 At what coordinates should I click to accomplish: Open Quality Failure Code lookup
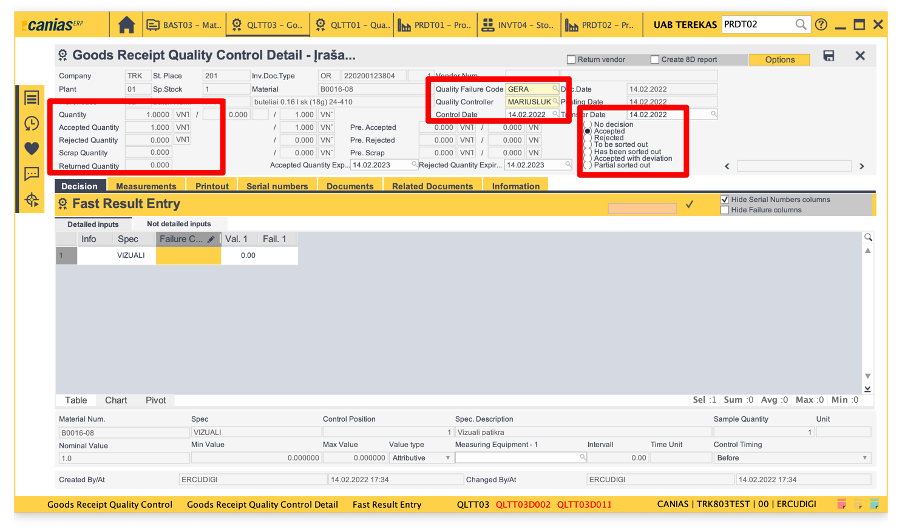click(556, 89)
